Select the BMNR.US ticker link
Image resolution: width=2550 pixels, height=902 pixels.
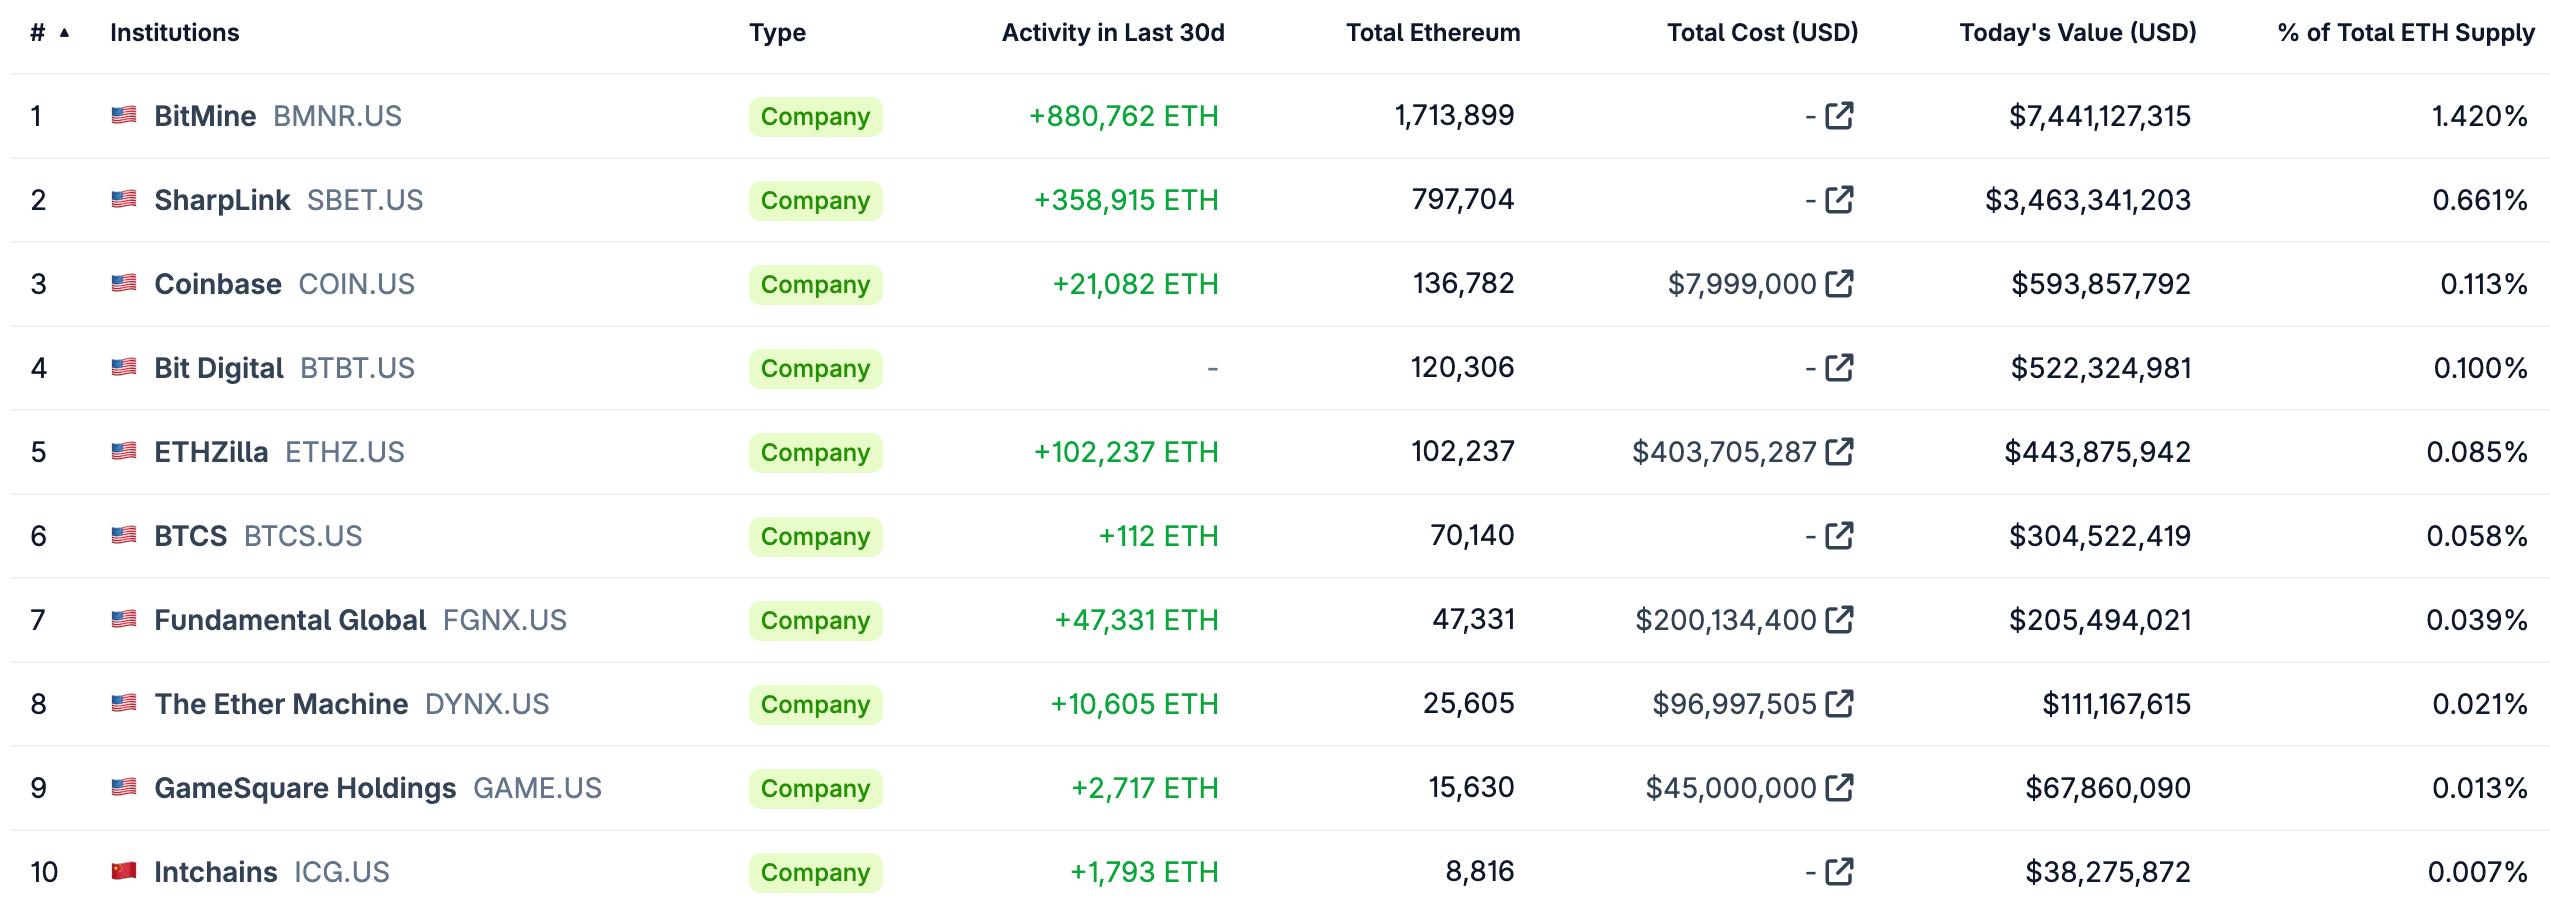(338, 116)
